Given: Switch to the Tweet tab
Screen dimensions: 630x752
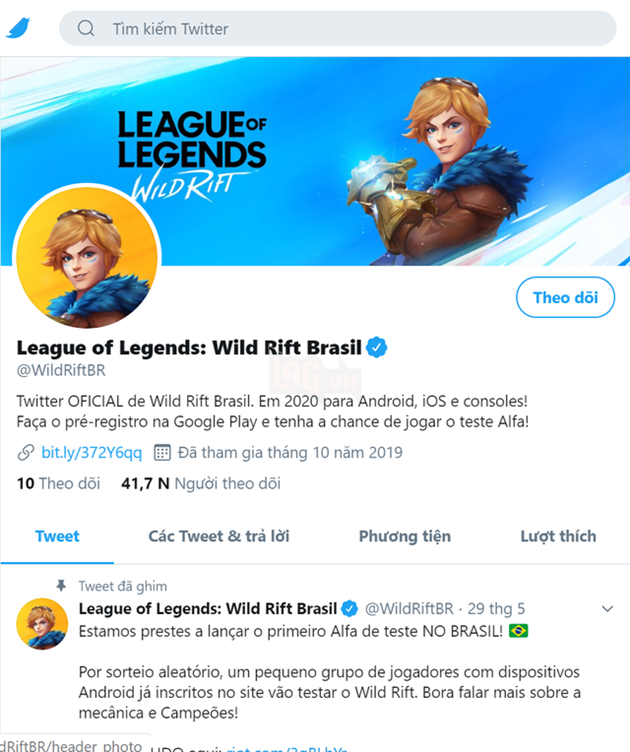Looking at the screenshot, I should (x=57, y=536).
